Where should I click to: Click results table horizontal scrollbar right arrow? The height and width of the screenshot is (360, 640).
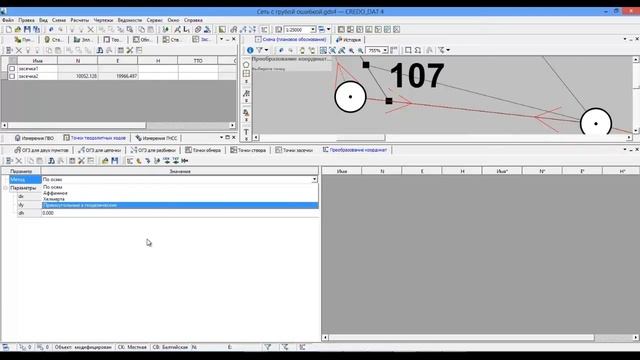pos(636,338)
